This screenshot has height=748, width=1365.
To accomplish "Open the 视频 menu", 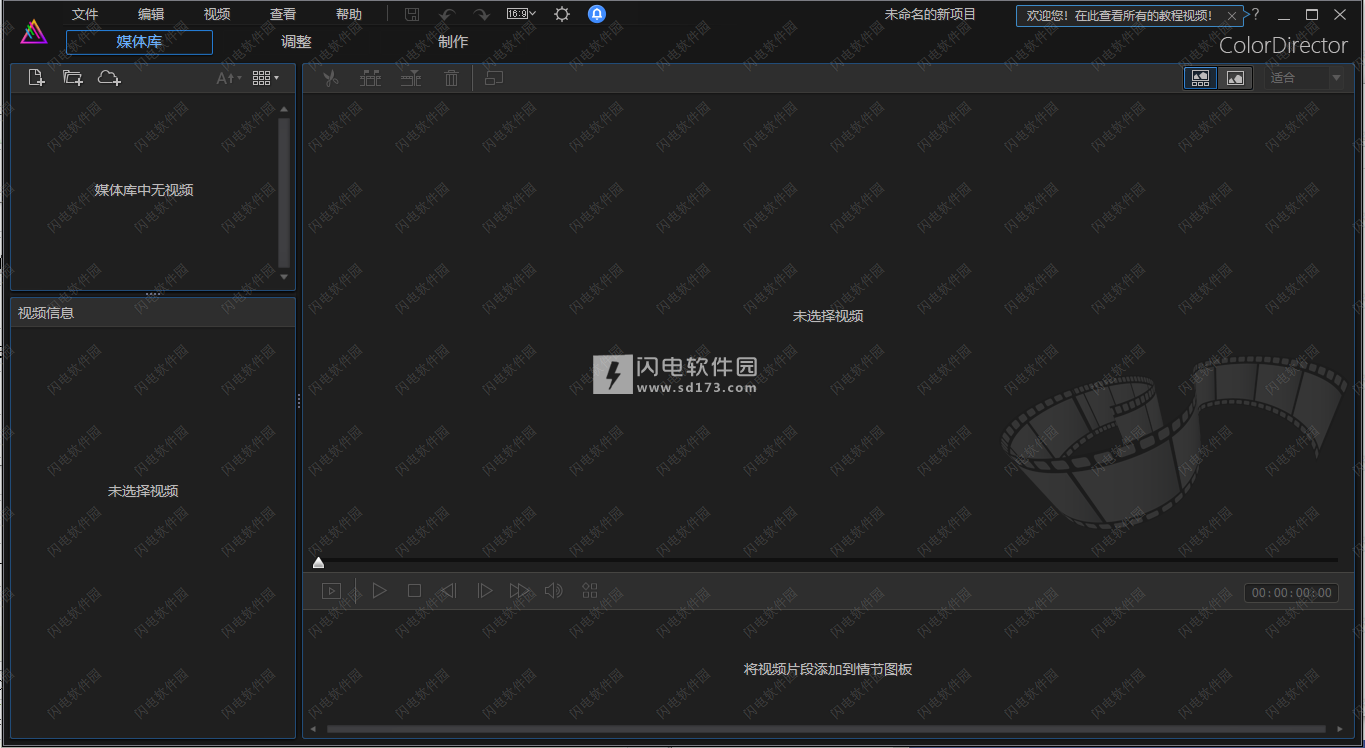I will coord(217,14).
